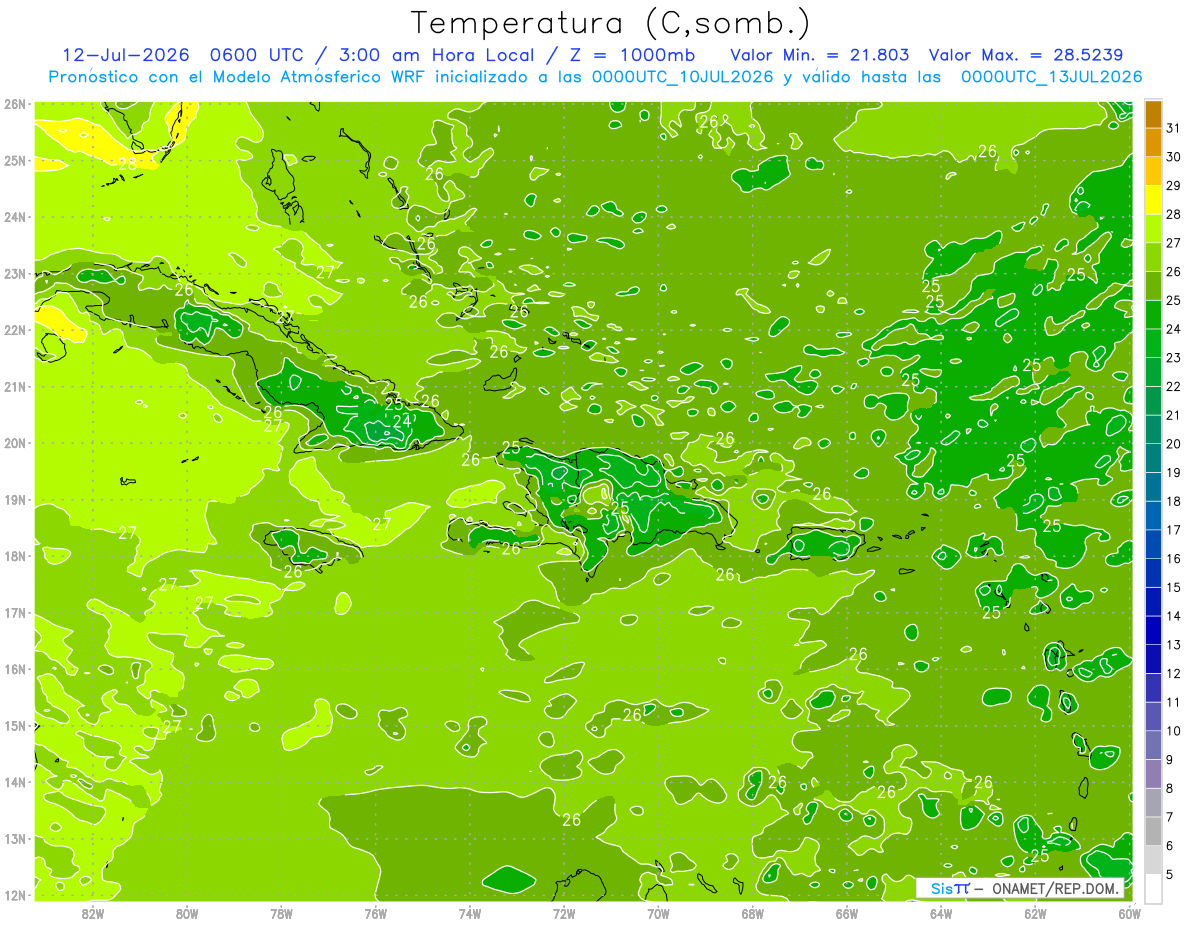Viewport: 1200px width, 927px height.
Task: Click the "16N" latitude axis label
Action: point(15,669)
